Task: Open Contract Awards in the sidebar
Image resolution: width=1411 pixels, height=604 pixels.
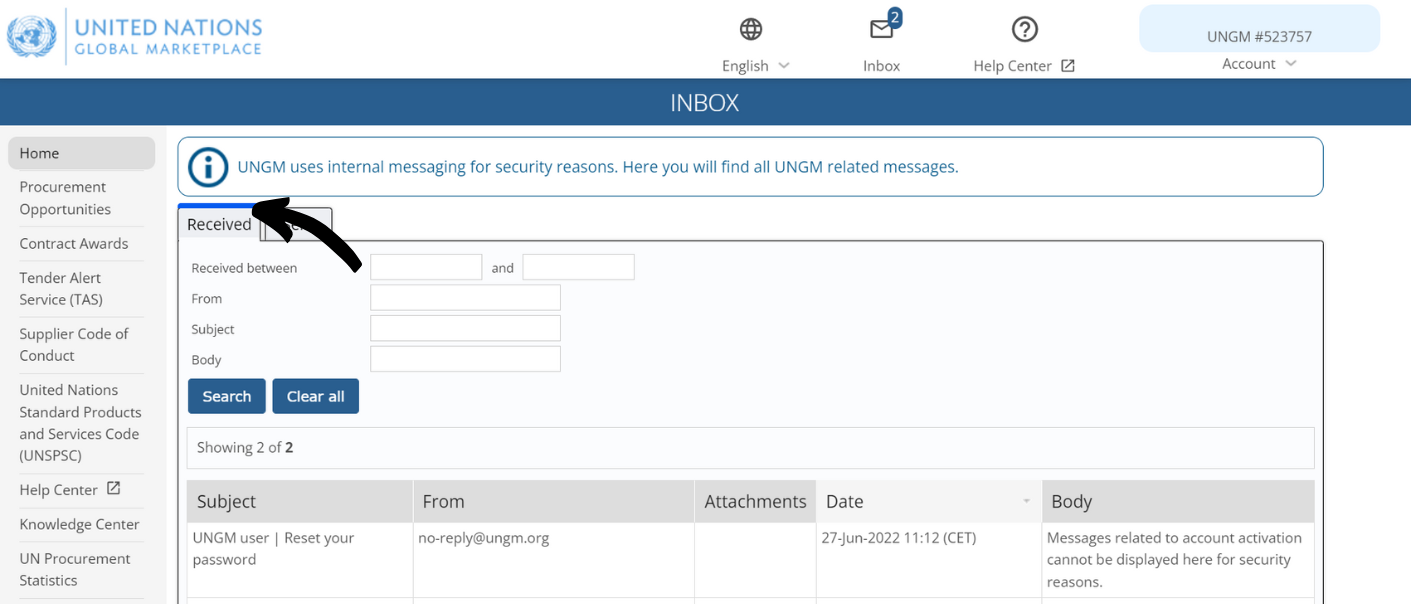Action: 74,243
